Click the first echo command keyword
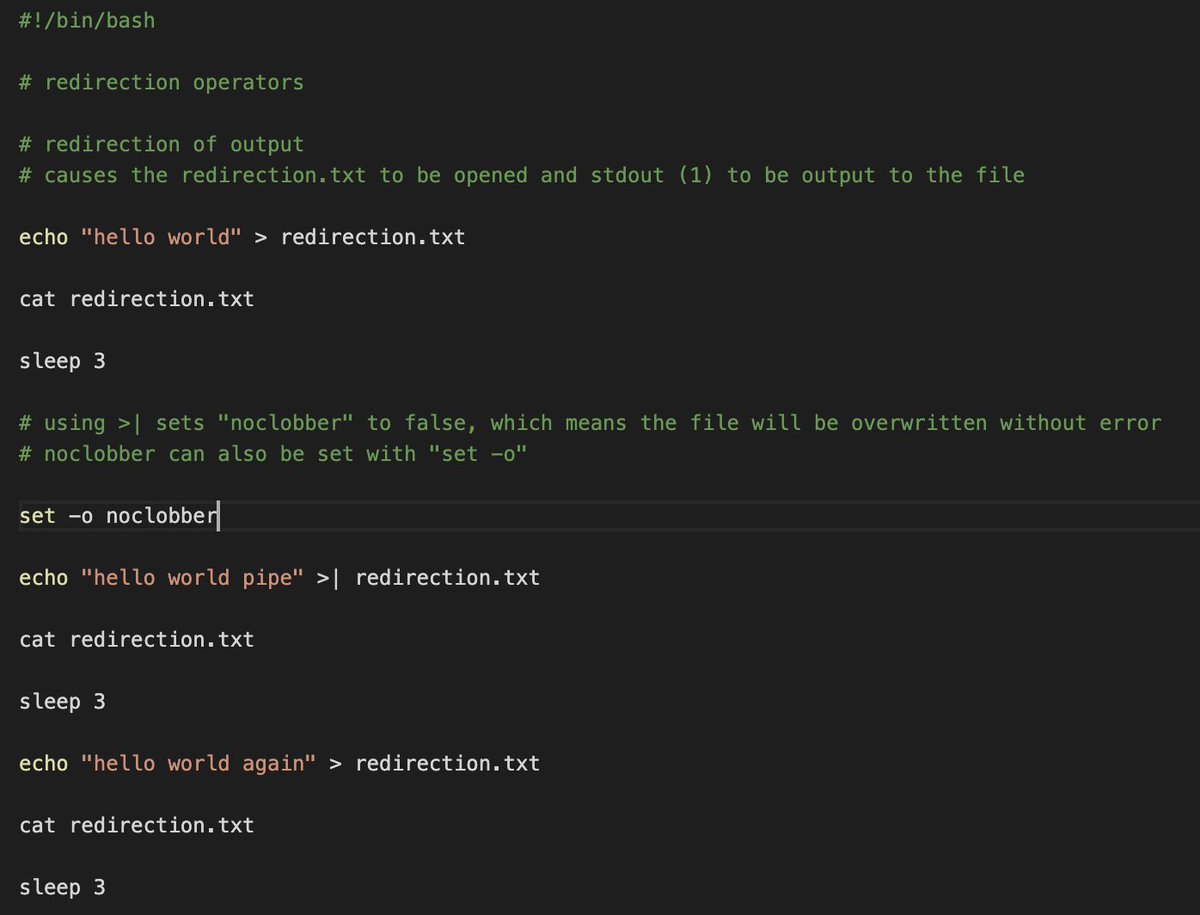This screenshot has width=1200, height=915. (x=44, y=237)
